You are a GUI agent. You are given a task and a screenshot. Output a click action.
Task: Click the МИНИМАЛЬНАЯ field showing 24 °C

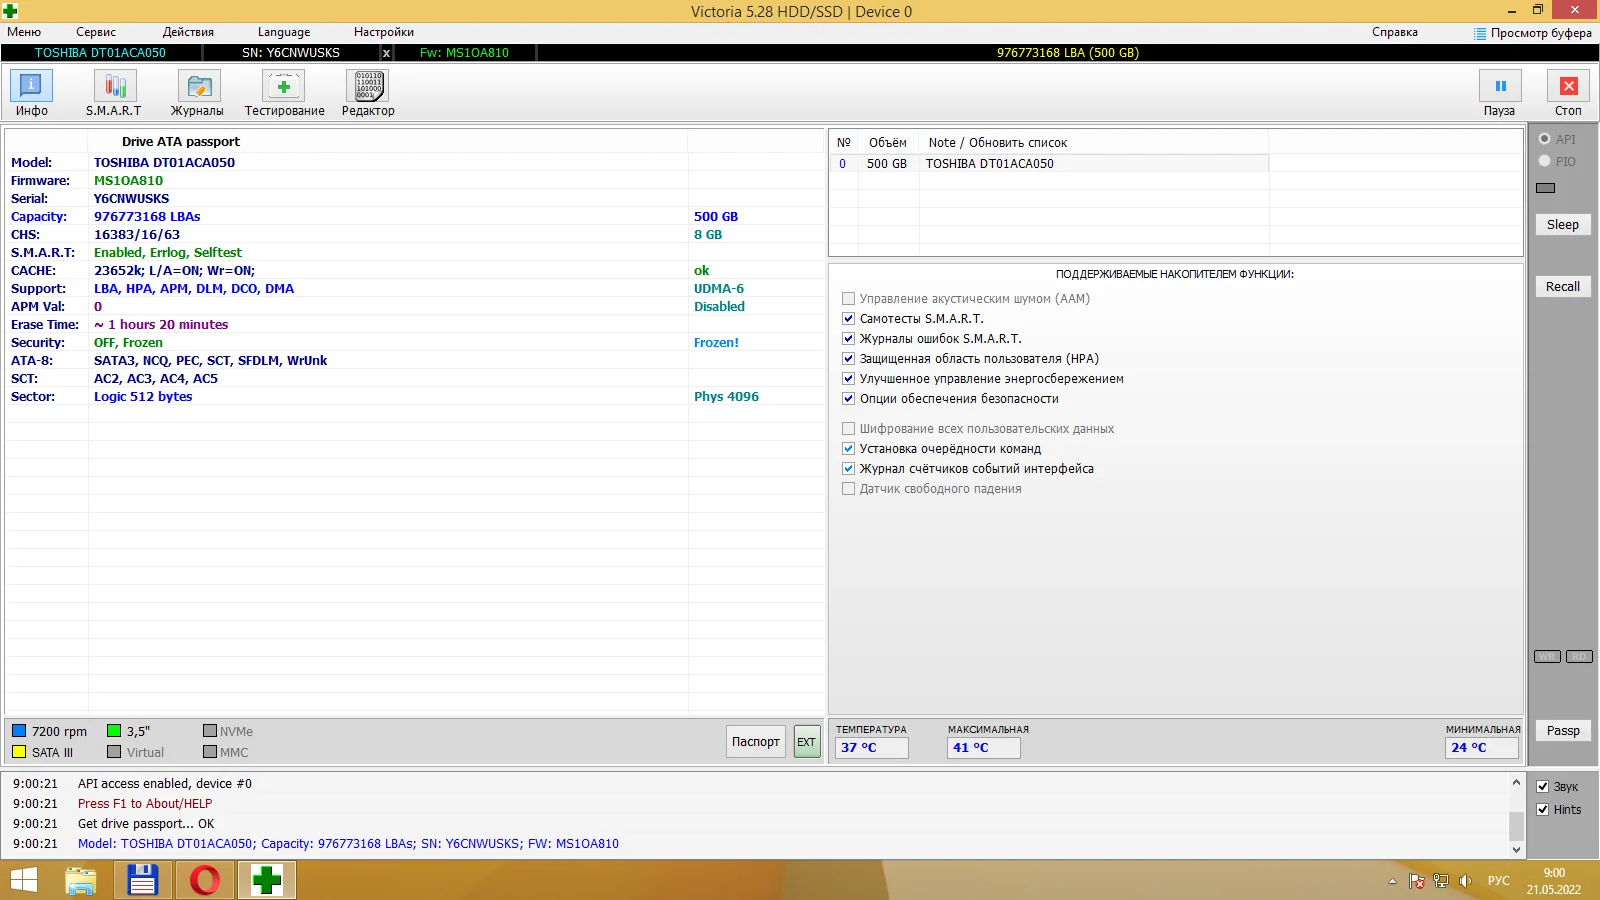1482,748
